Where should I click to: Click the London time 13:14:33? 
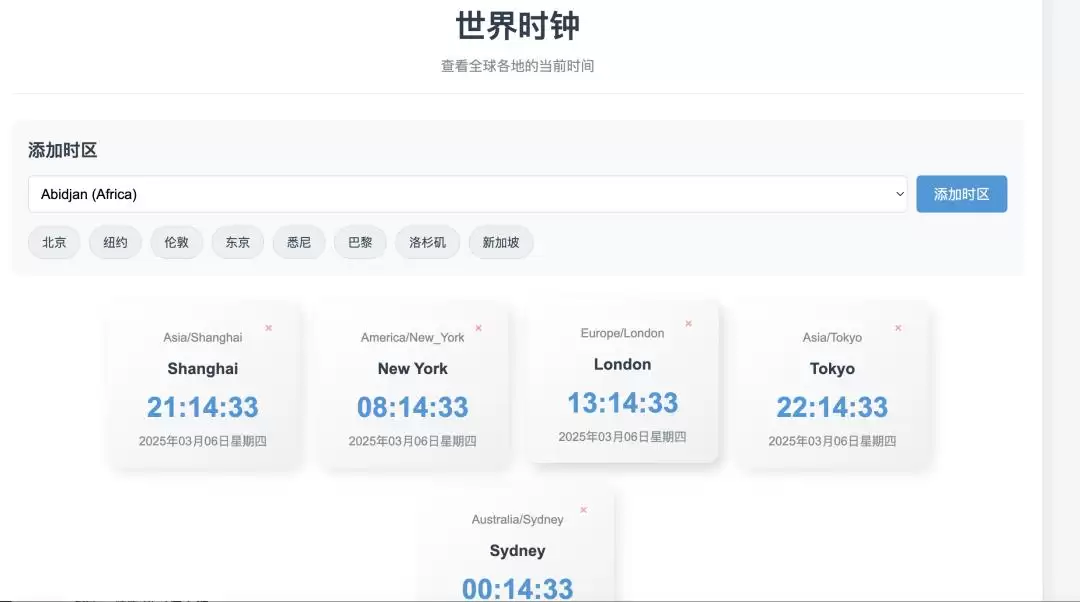[x=623, y=403]
